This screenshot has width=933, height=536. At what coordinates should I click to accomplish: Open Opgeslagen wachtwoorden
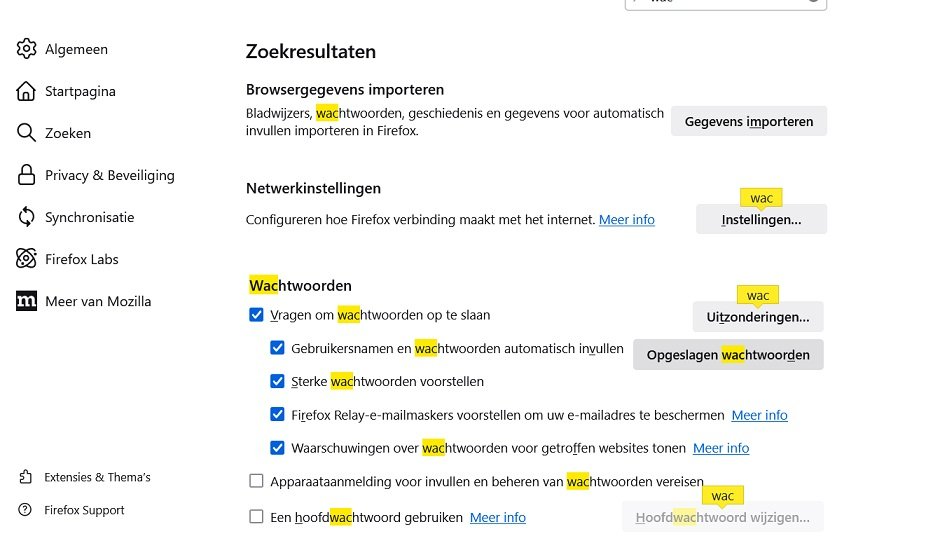point(728,355)
